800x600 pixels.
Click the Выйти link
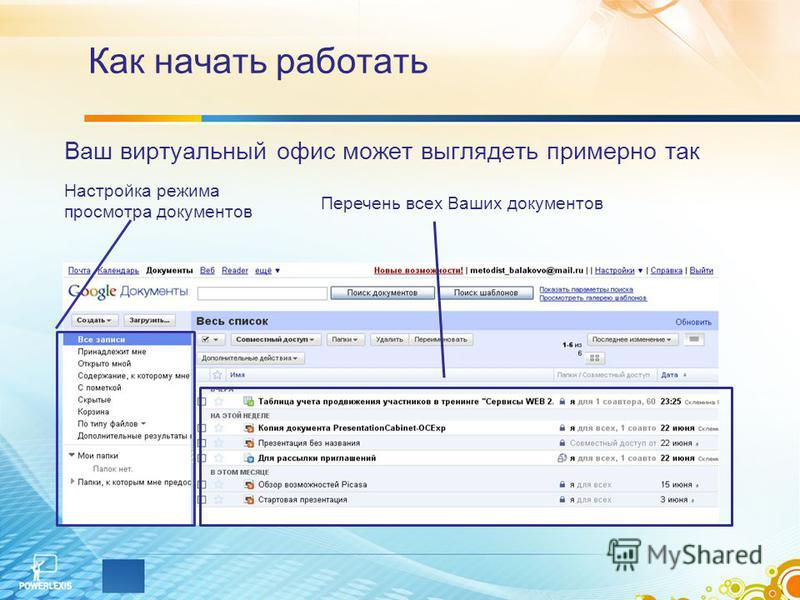(701, 270)
